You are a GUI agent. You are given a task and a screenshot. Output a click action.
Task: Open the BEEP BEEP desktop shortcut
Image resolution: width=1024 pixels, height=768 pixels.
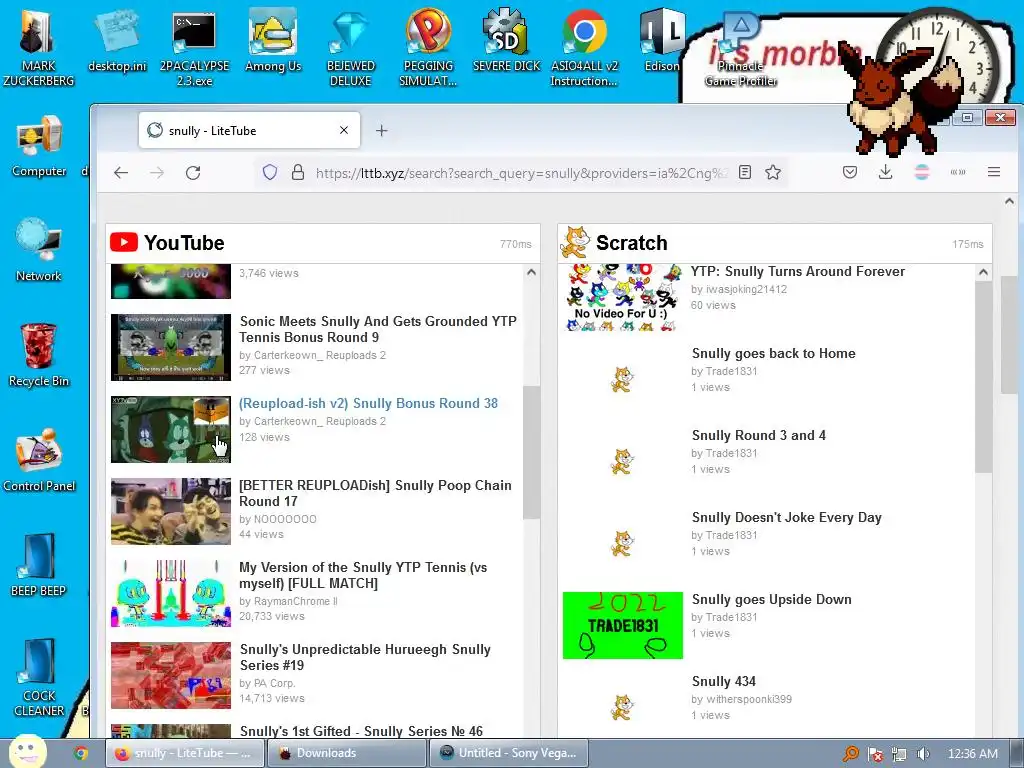(x=39, y=566)
